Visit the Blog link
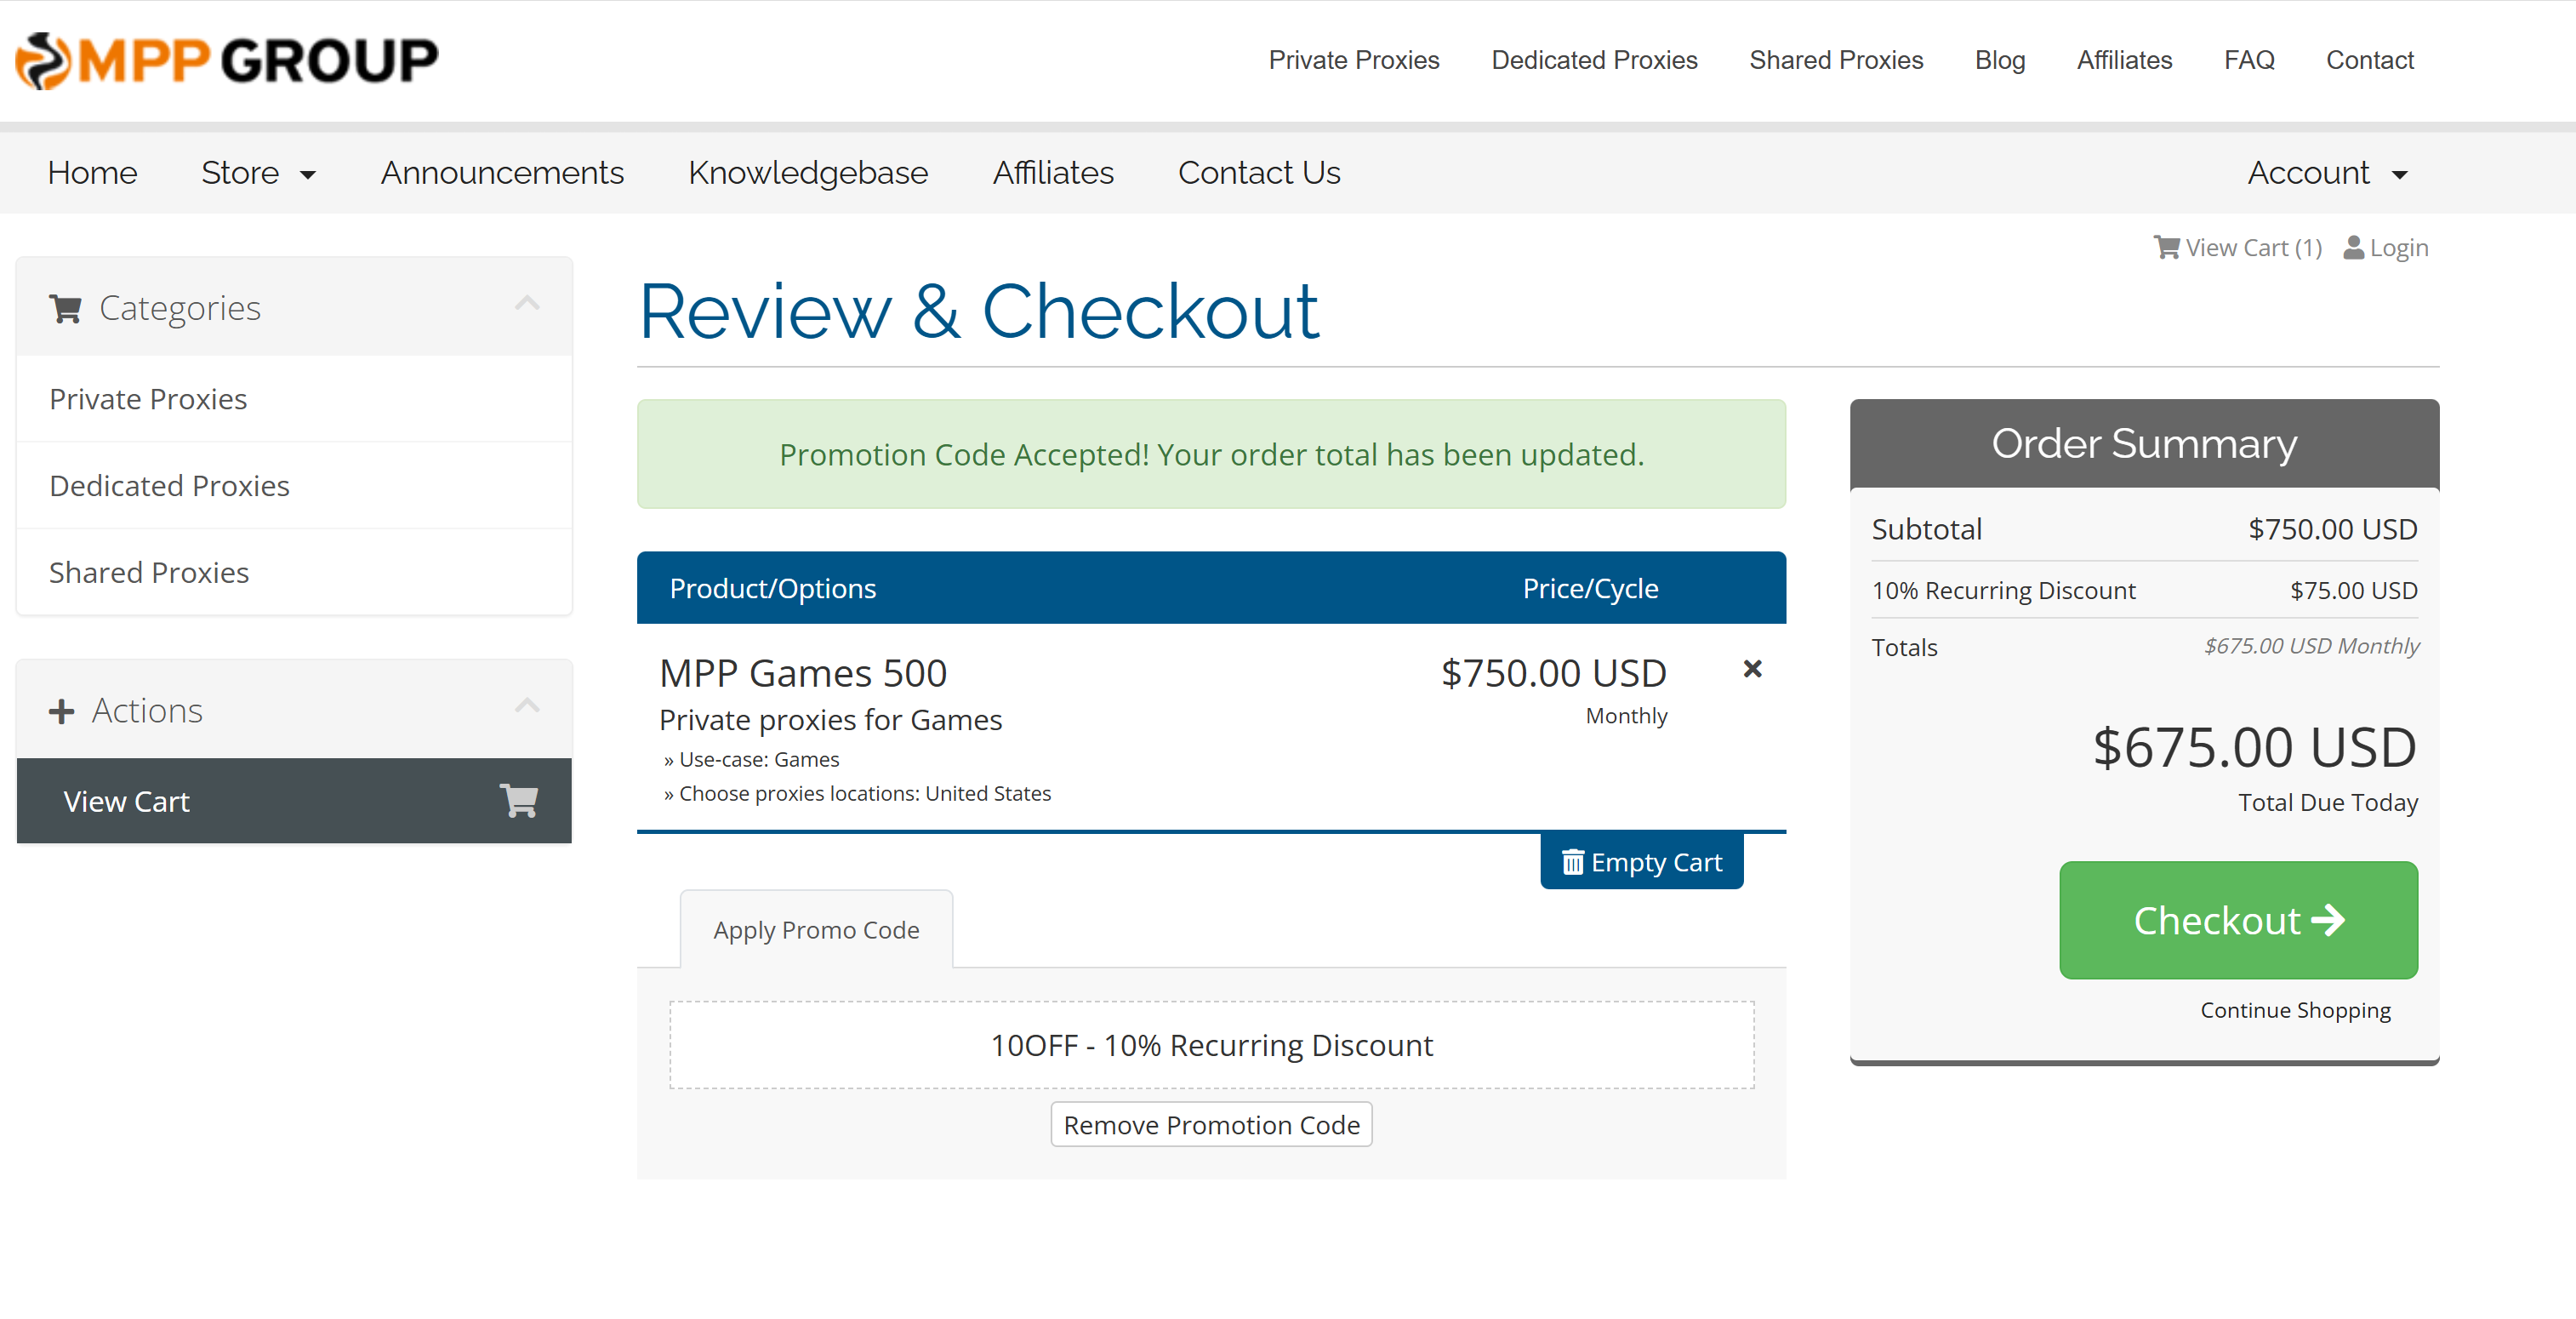The height and width of the screenshot is (1319, 2576). [2000, 60]
